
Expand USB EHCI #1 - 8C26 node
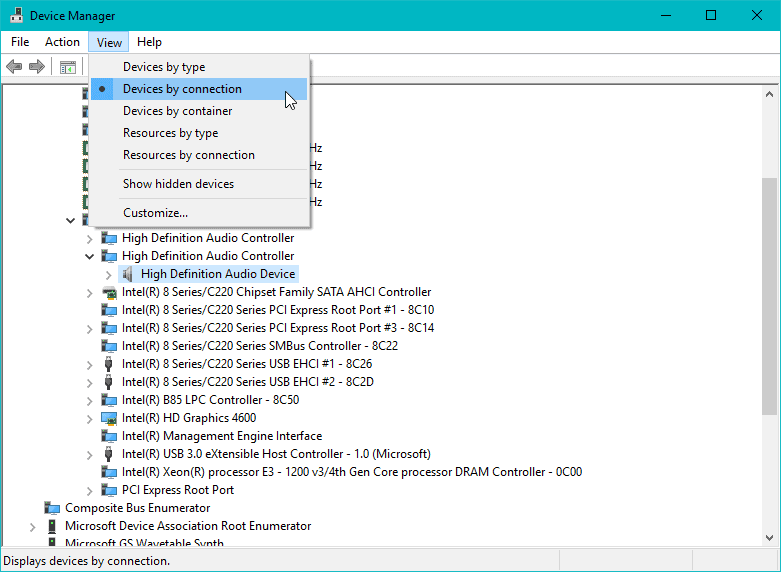pos(90,365)
